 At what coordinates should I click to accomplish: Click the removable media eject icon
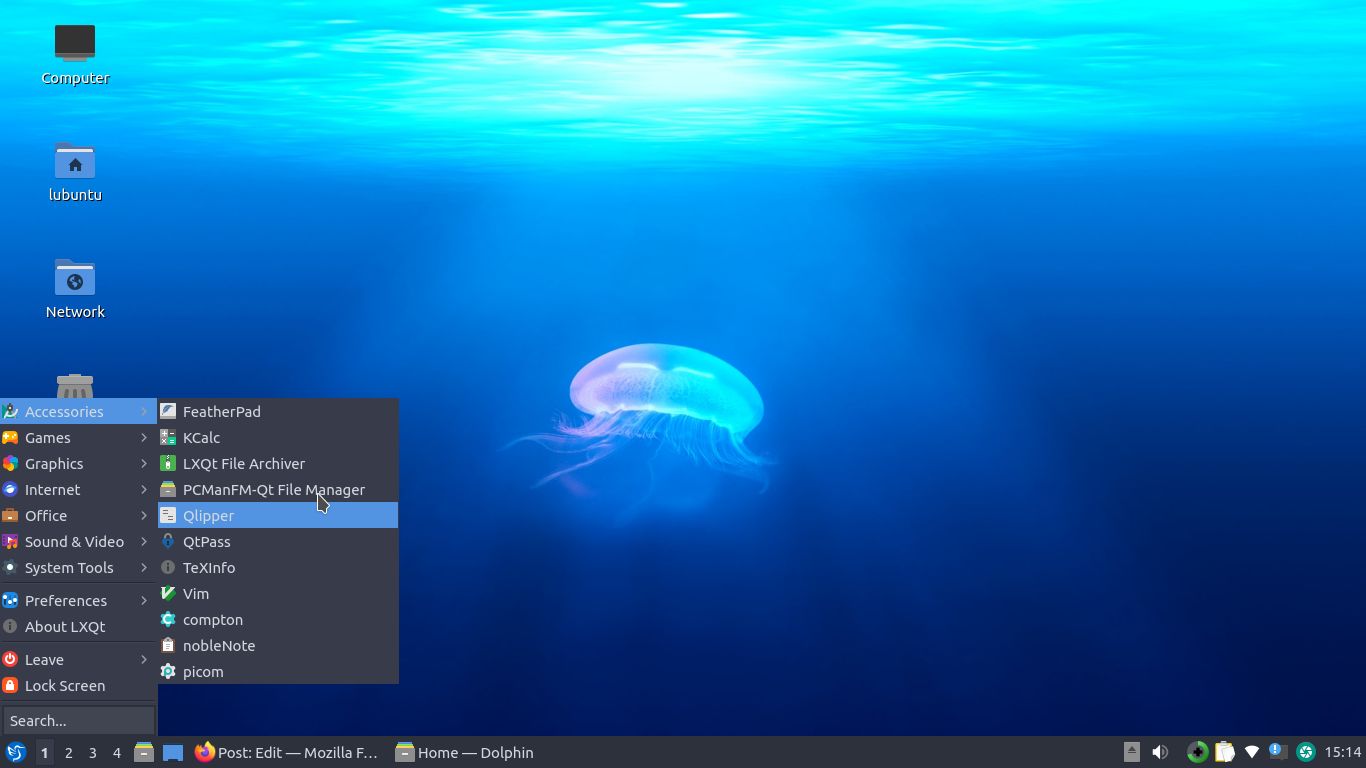click(1132, 752)
